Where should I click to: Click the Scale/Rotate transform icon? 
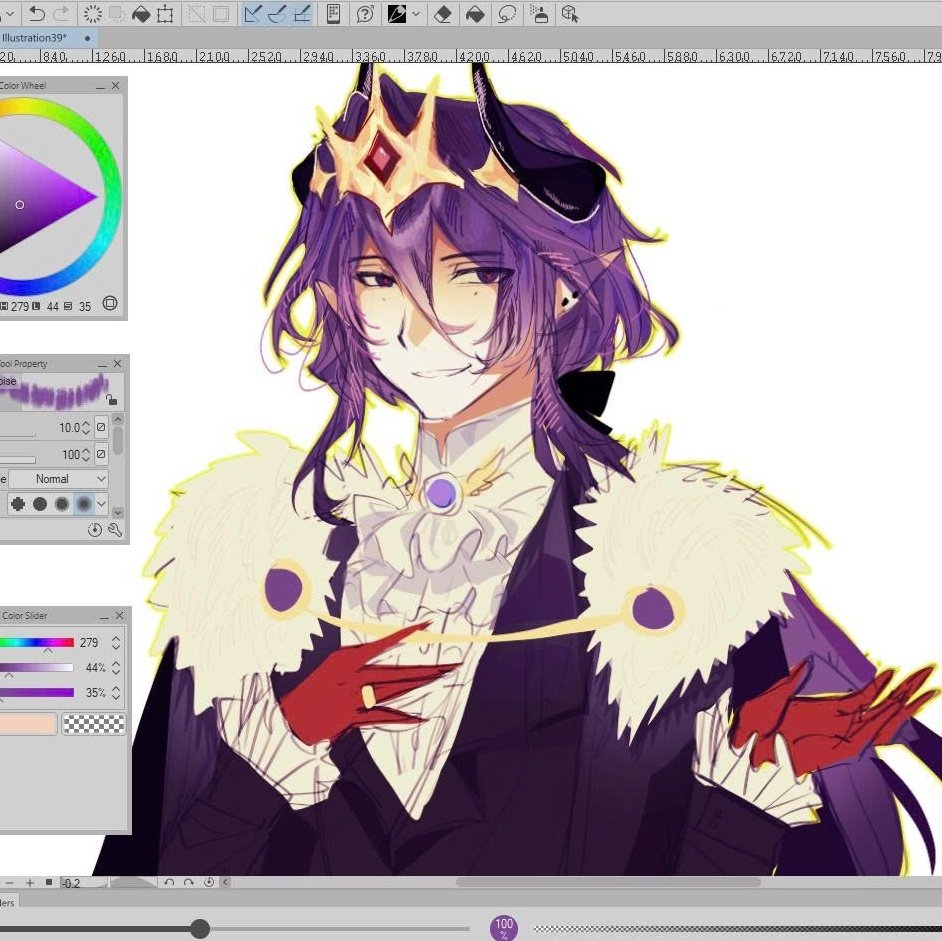pos(165,14)
